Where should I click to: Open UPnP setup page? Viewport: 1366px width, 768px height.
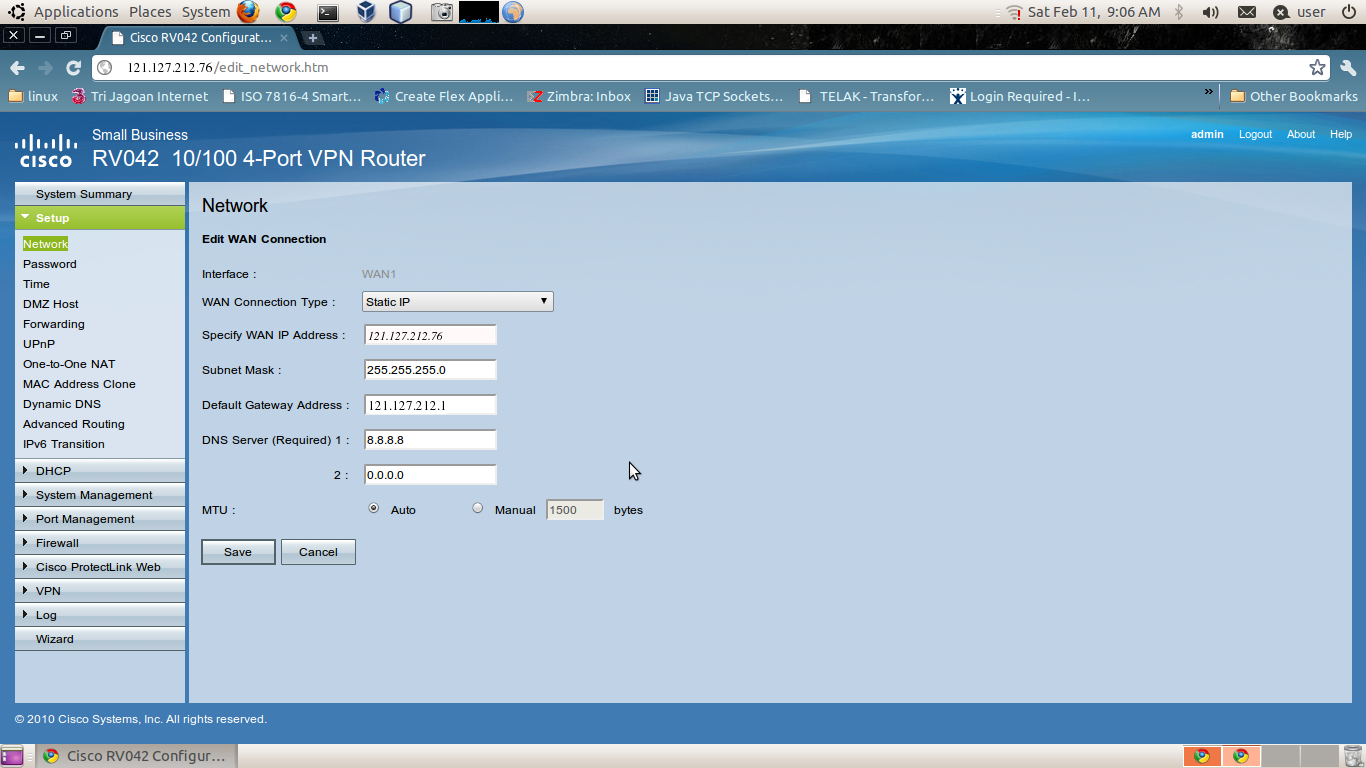tap(39, 344)
